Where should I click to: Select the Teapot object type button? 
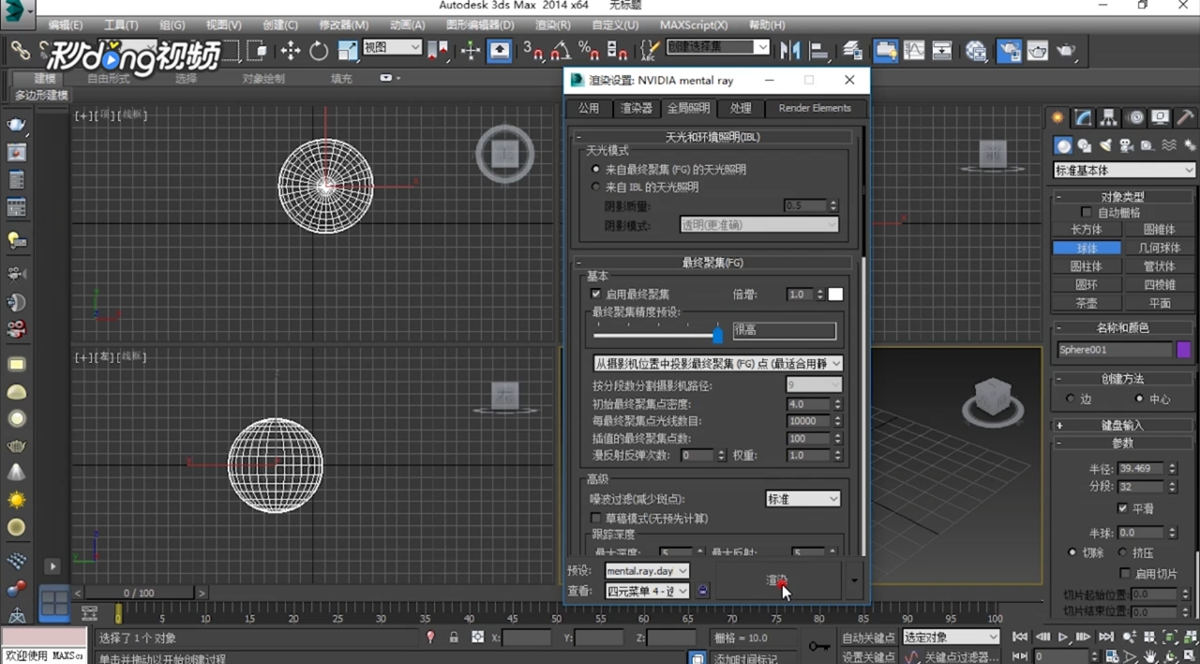click(1086, 303)
